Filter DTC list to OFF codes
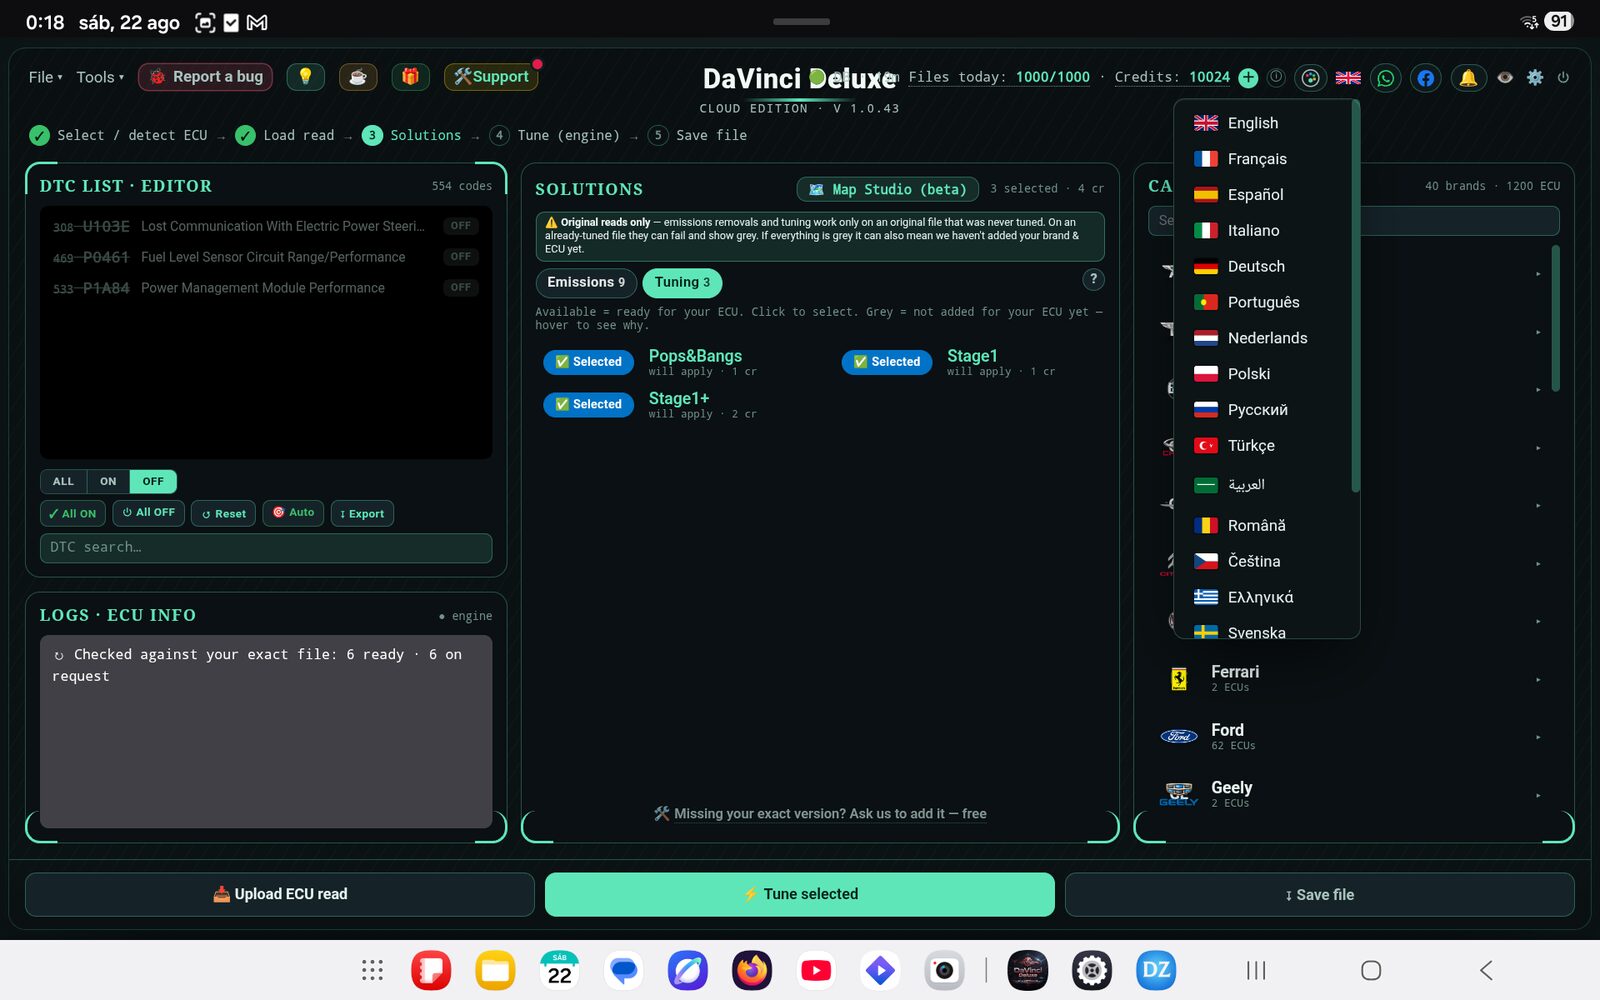This screenshot has height=1000, width=1600. pos(153,481)
